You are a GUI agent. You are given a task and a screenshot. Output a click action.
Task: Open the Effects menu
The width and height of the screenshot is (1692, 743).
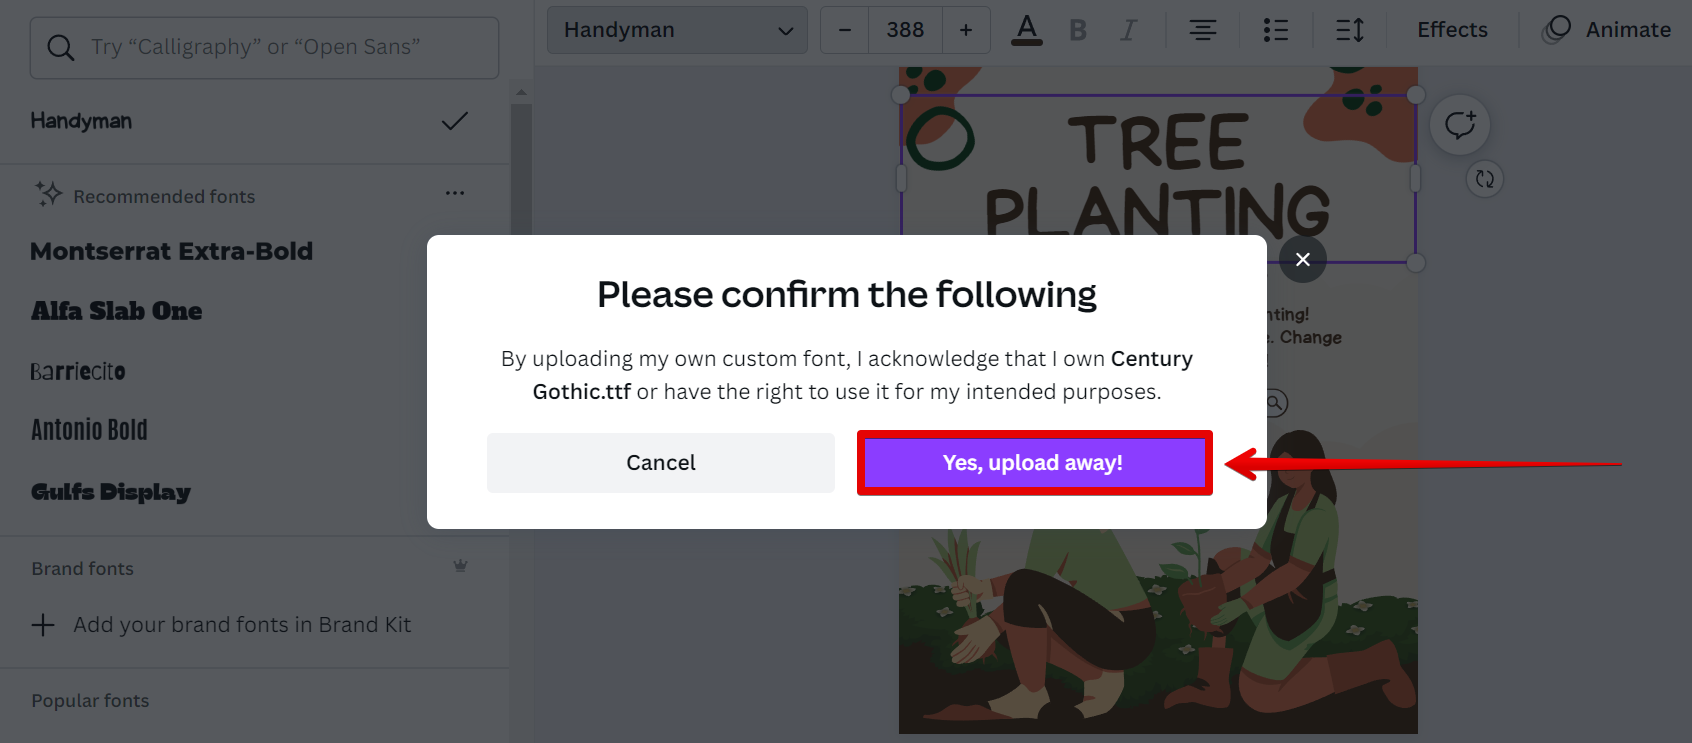(1452, 30)
